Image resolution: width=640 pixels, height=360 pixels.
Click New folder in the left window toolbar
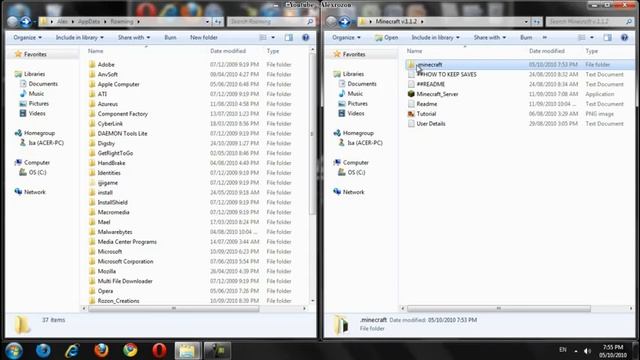[204, 38]
